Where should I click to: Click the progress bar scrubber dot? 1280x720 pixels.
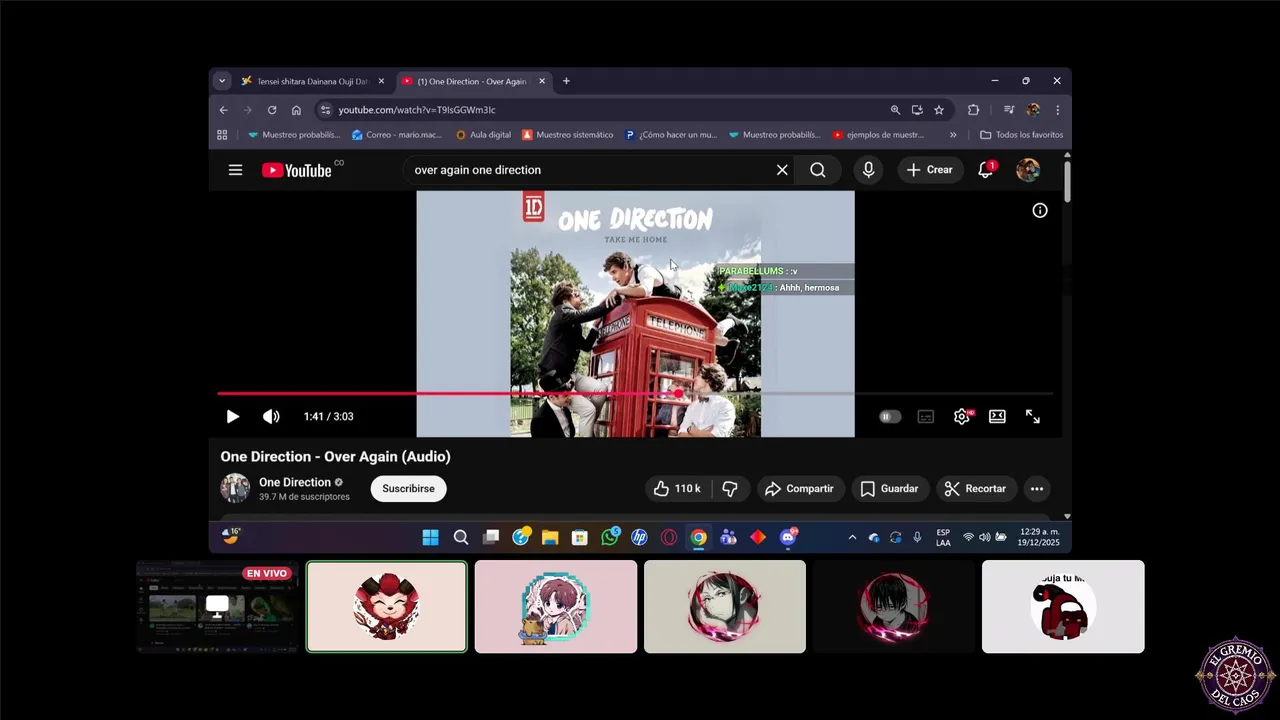(x=680, y=394)
